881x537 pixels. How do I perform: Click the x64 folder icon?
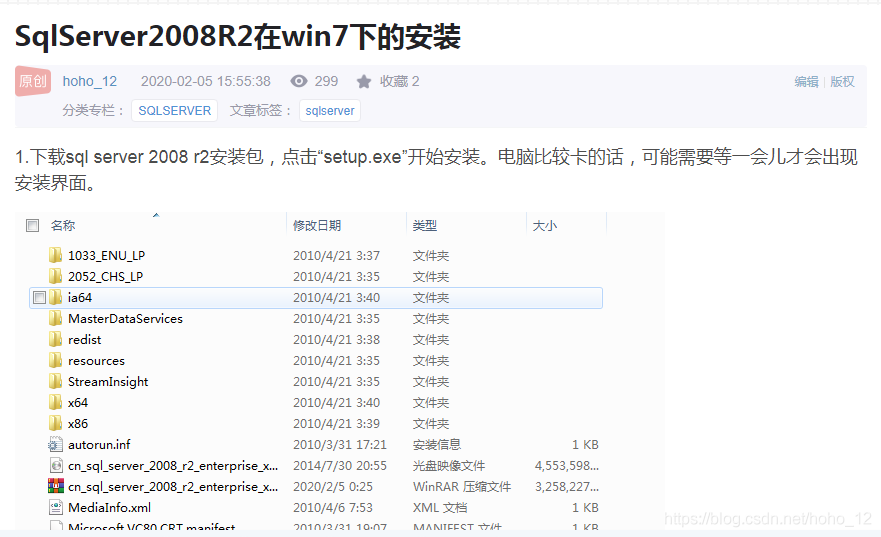(55, 403)
